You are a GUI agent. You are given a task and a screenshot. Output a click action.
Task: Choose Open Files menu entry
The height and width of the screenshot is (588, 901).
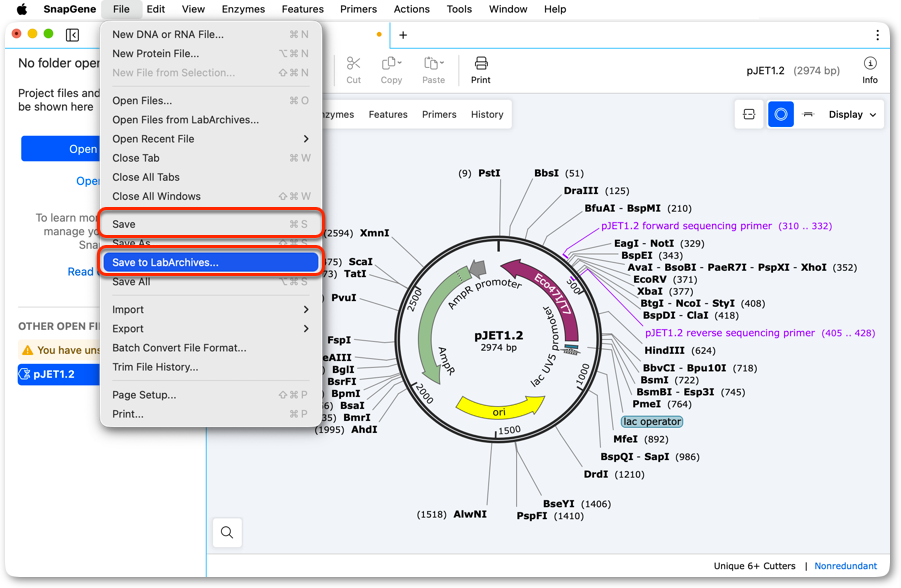(210, 100)
